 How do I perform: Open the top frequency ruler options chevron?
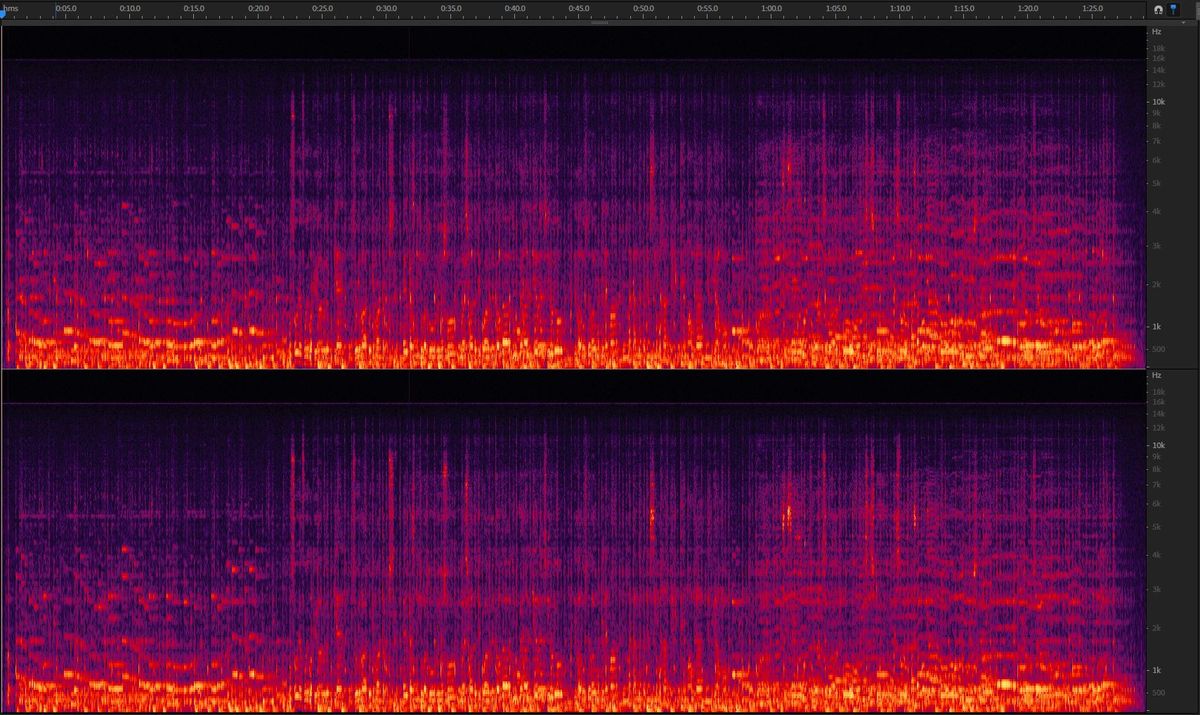coord(1184,22)
